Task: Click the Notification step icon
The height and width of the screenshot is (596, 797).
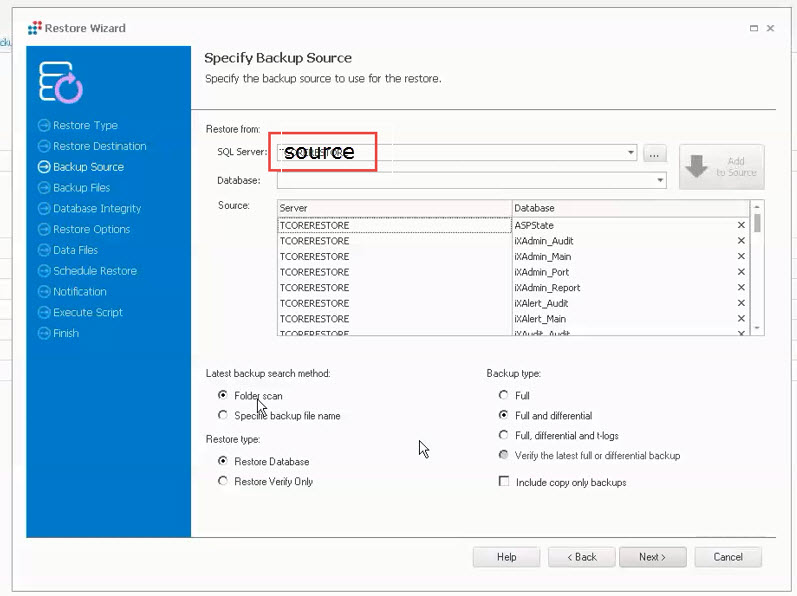Action: click(x=44, y=292)
